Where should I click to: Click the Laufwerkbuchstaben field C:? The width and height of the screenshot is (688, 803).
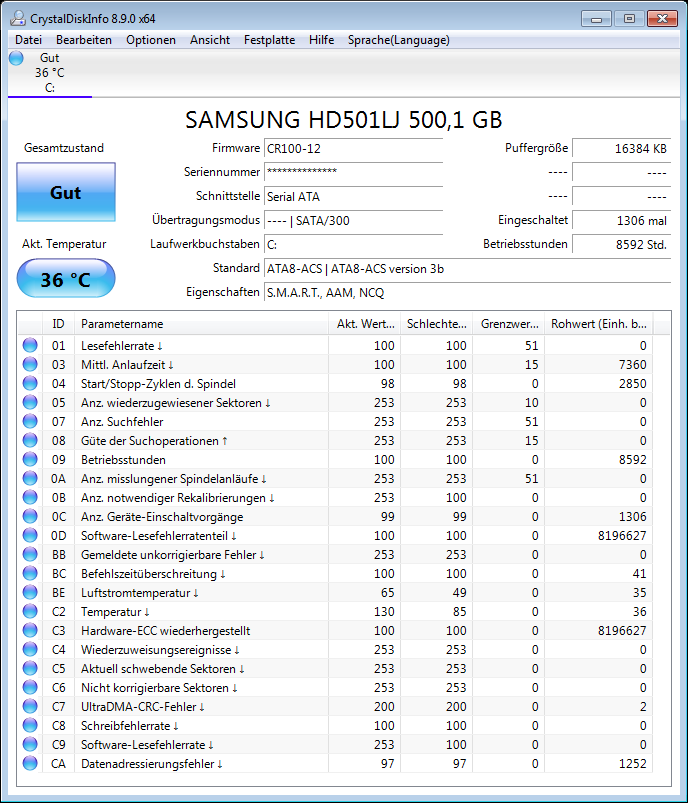(x=353, y=244)
